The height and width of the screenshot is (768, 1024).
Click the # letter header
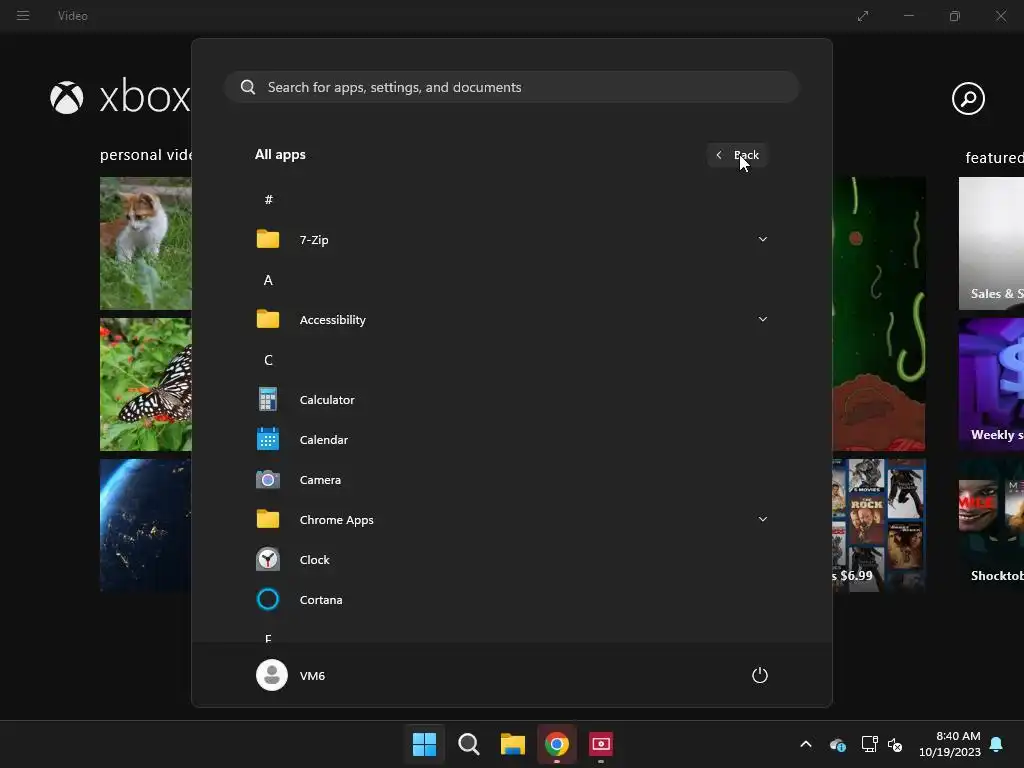coord(268,200)
